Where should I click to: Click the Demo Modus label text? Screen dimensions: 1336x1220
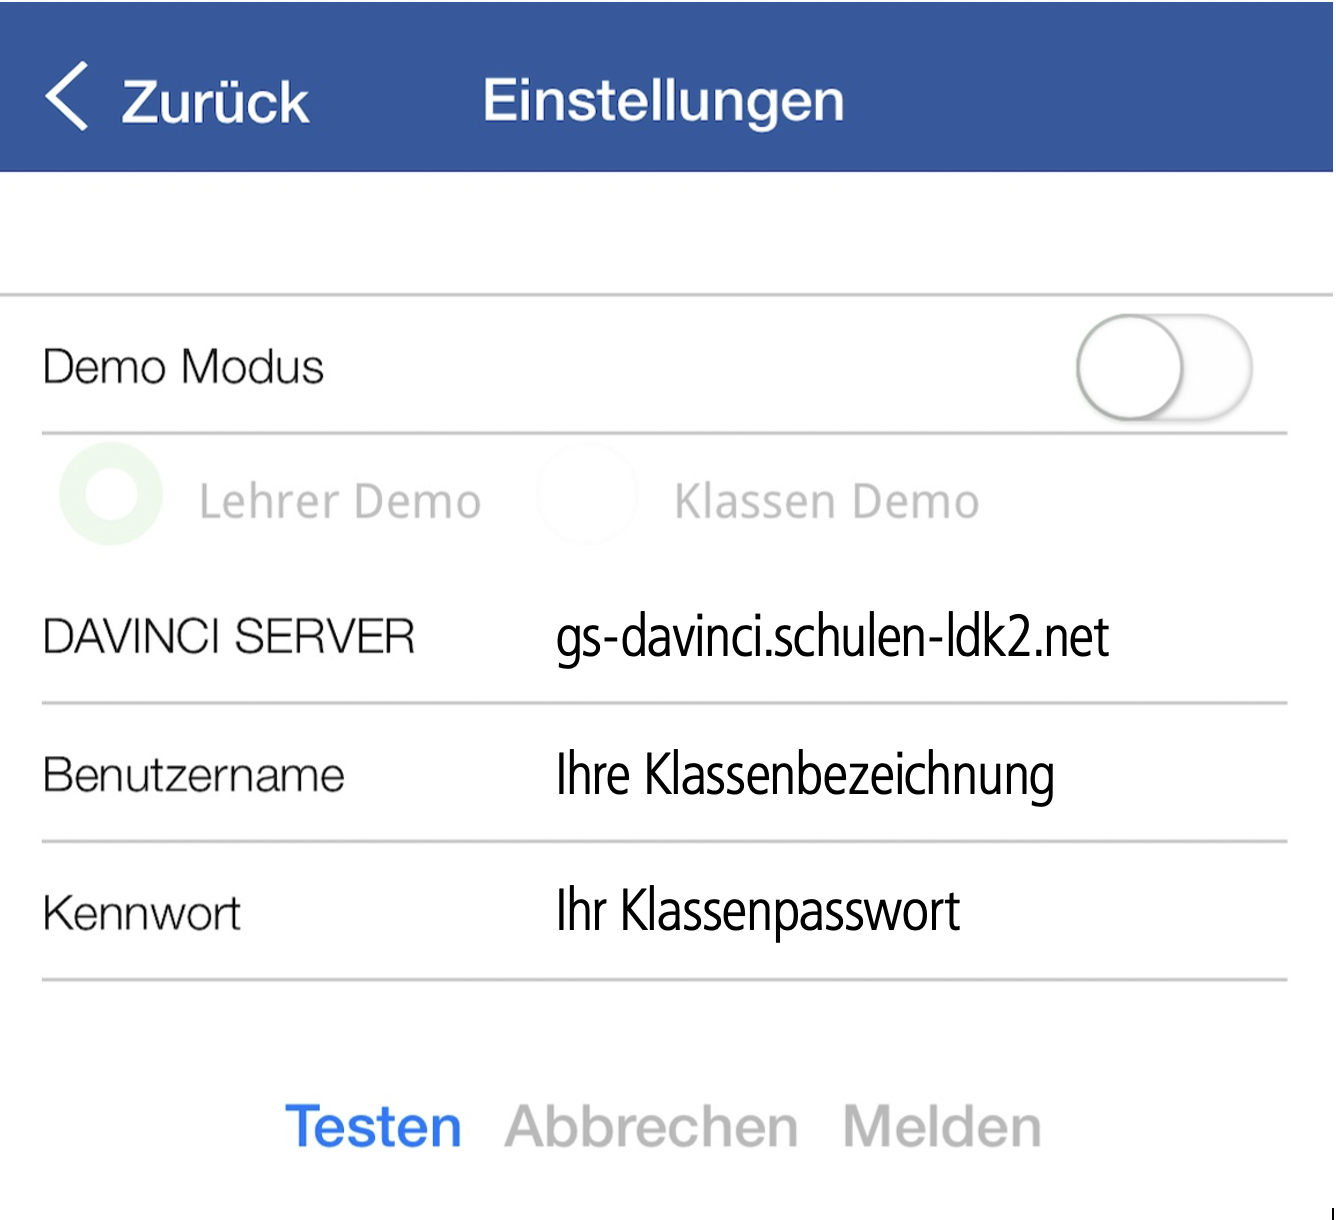coord(184,367)
